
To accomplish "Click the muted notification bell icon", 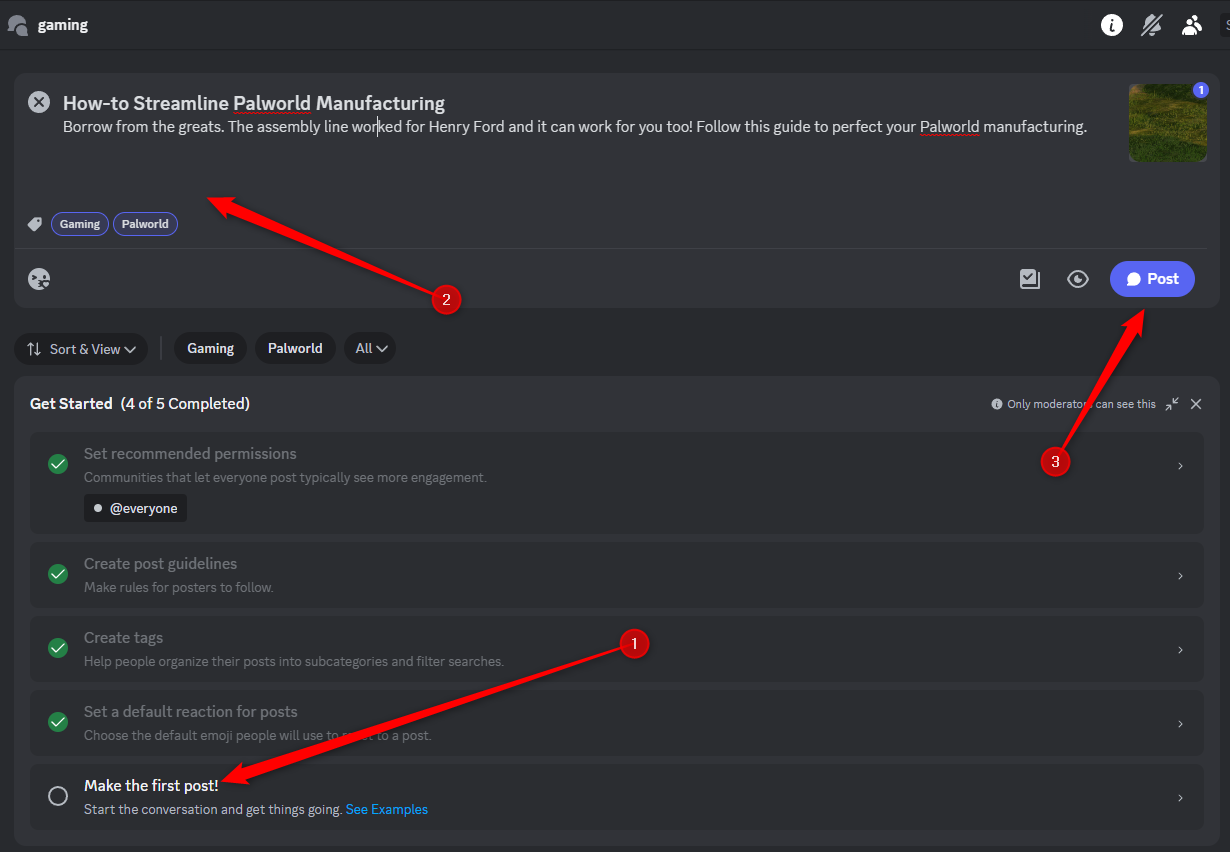I will [1151, 25].
